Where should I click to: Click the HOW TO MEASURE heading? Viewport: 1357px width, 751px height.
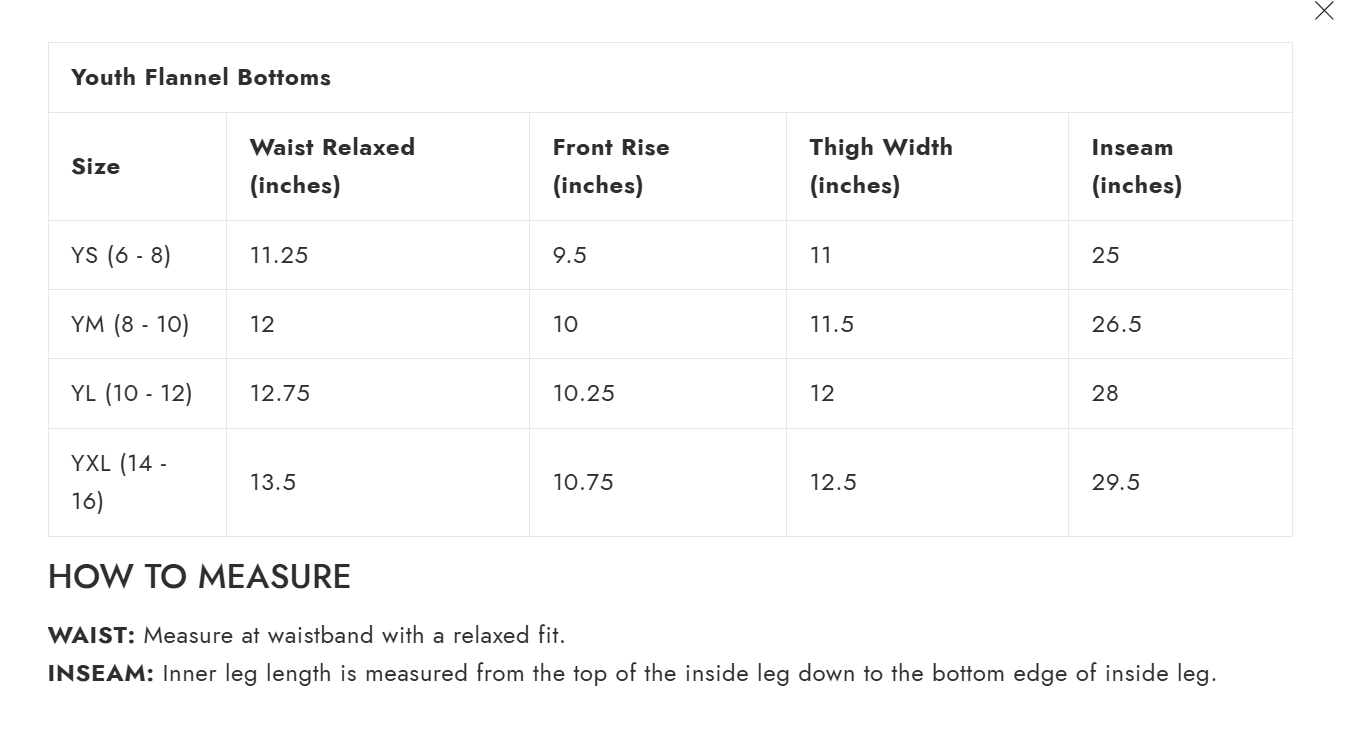[x=199, y=577]
